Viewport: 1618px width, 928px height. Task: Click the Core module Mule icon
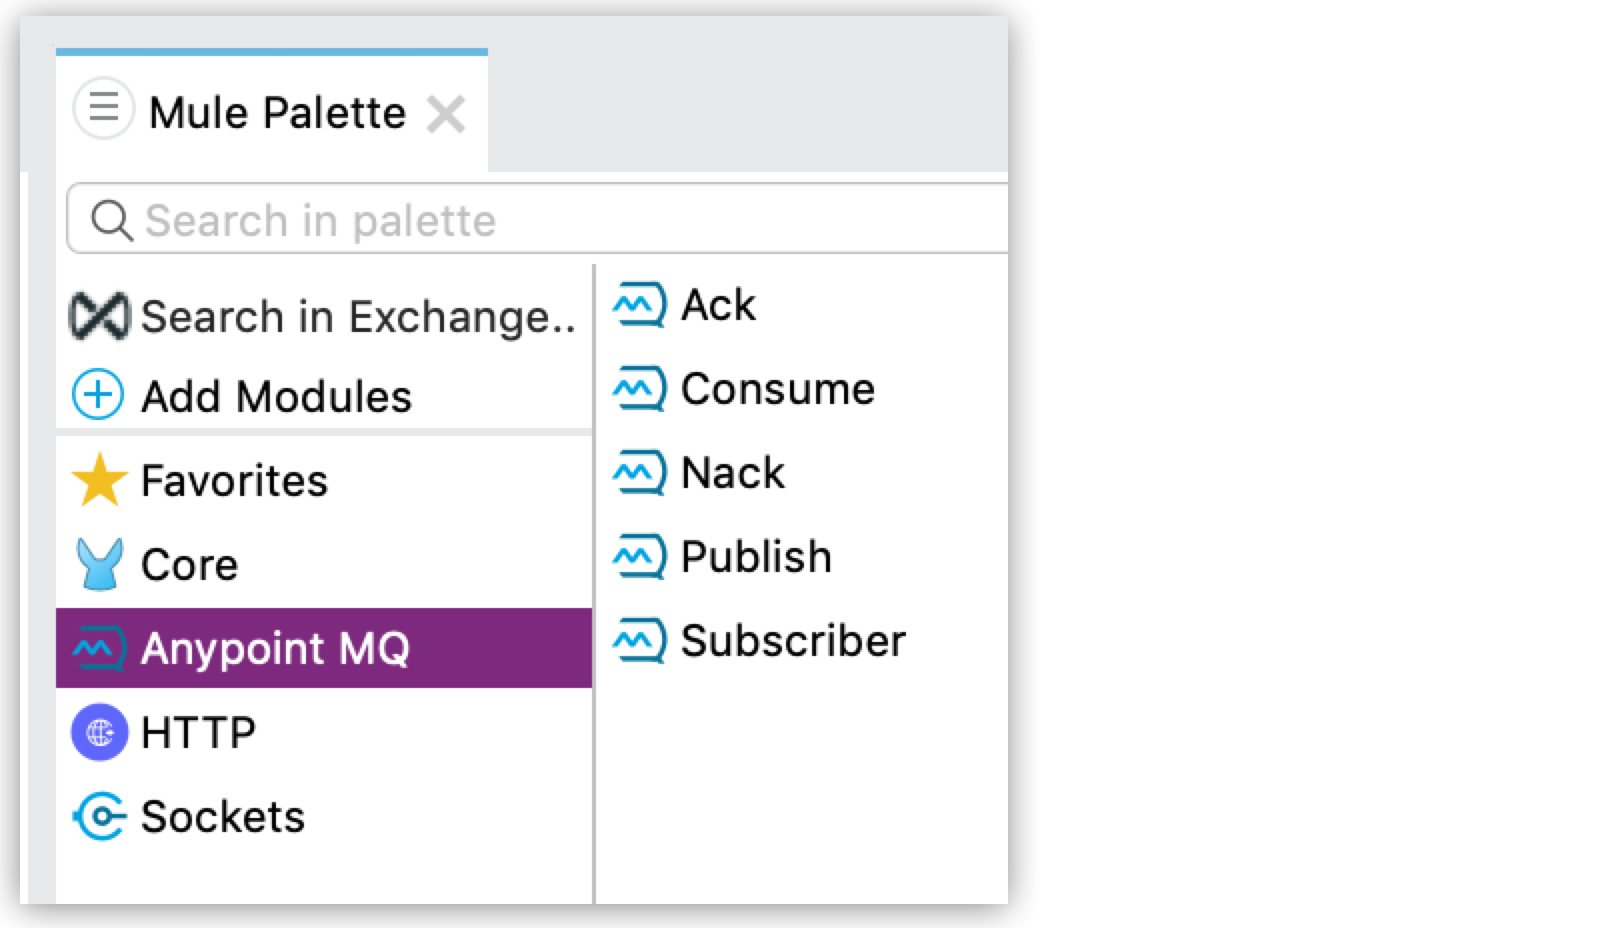(x=99, y=565)
